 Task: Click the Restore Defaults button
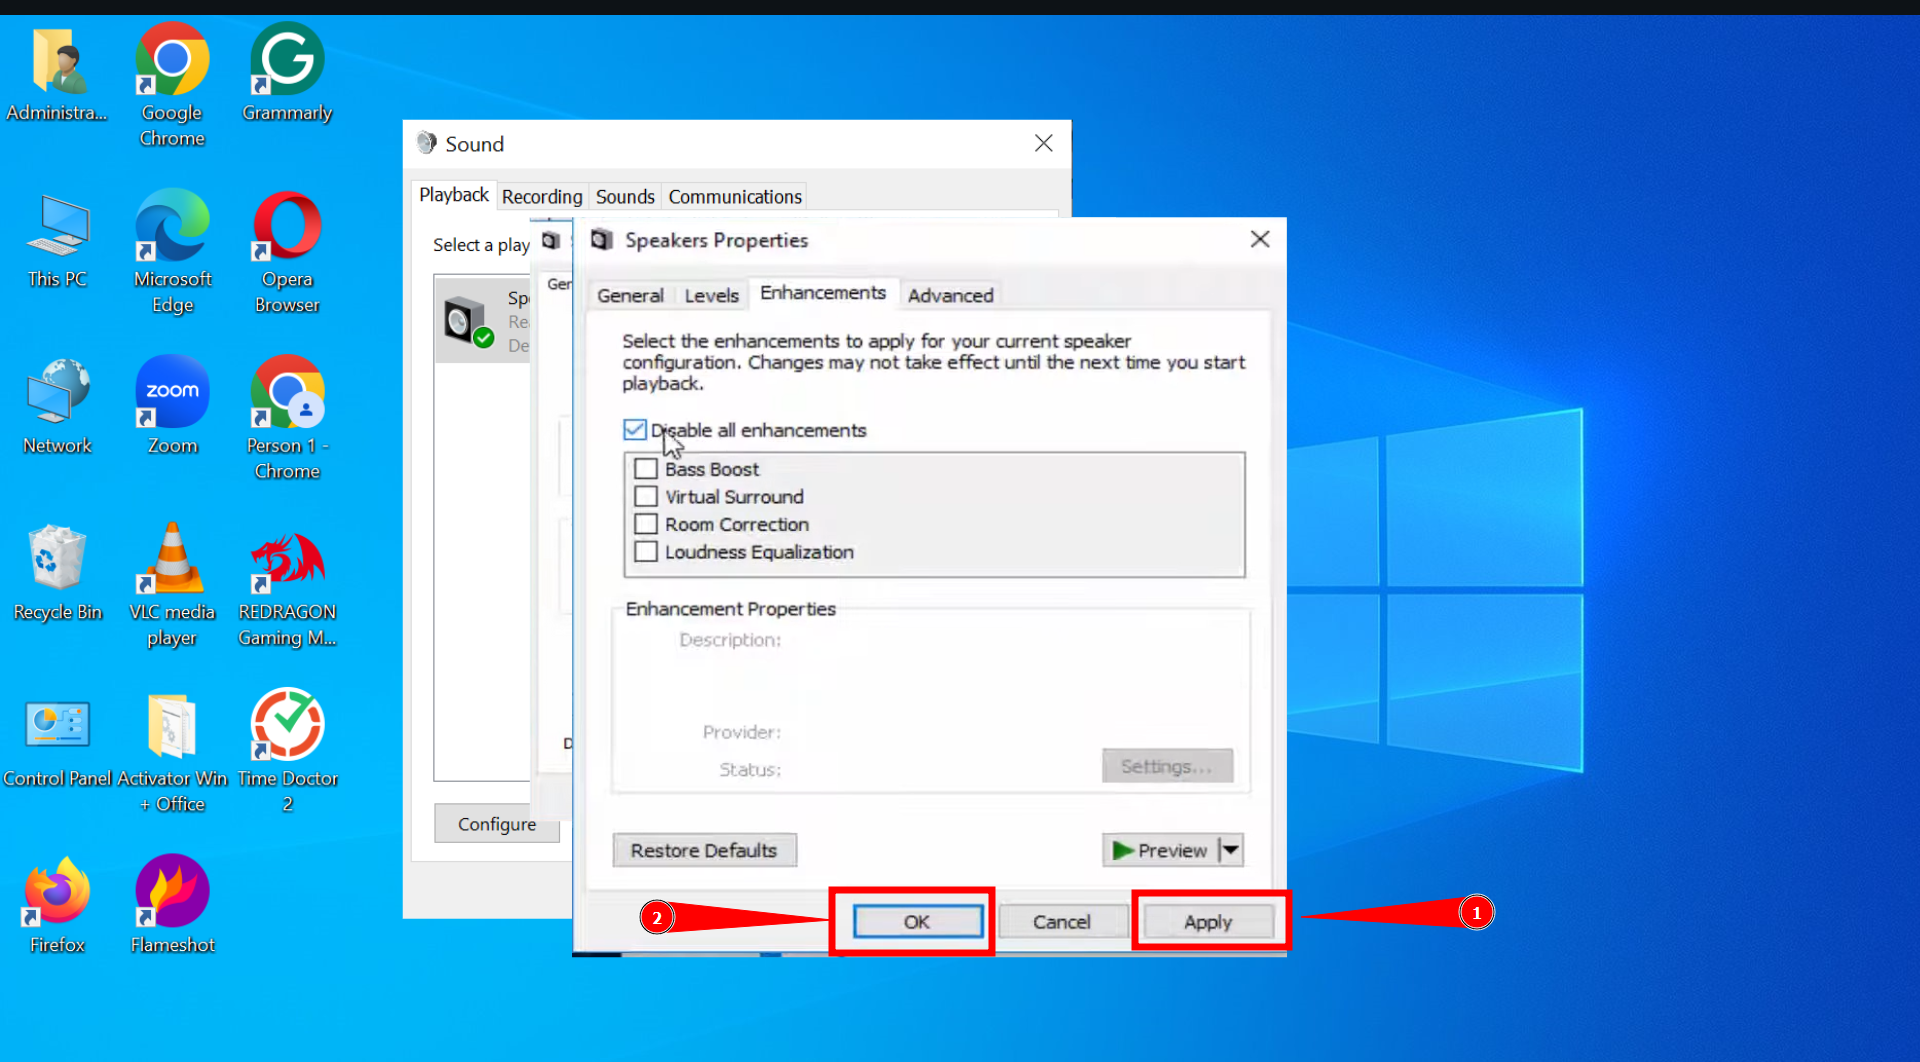(704, 850)
